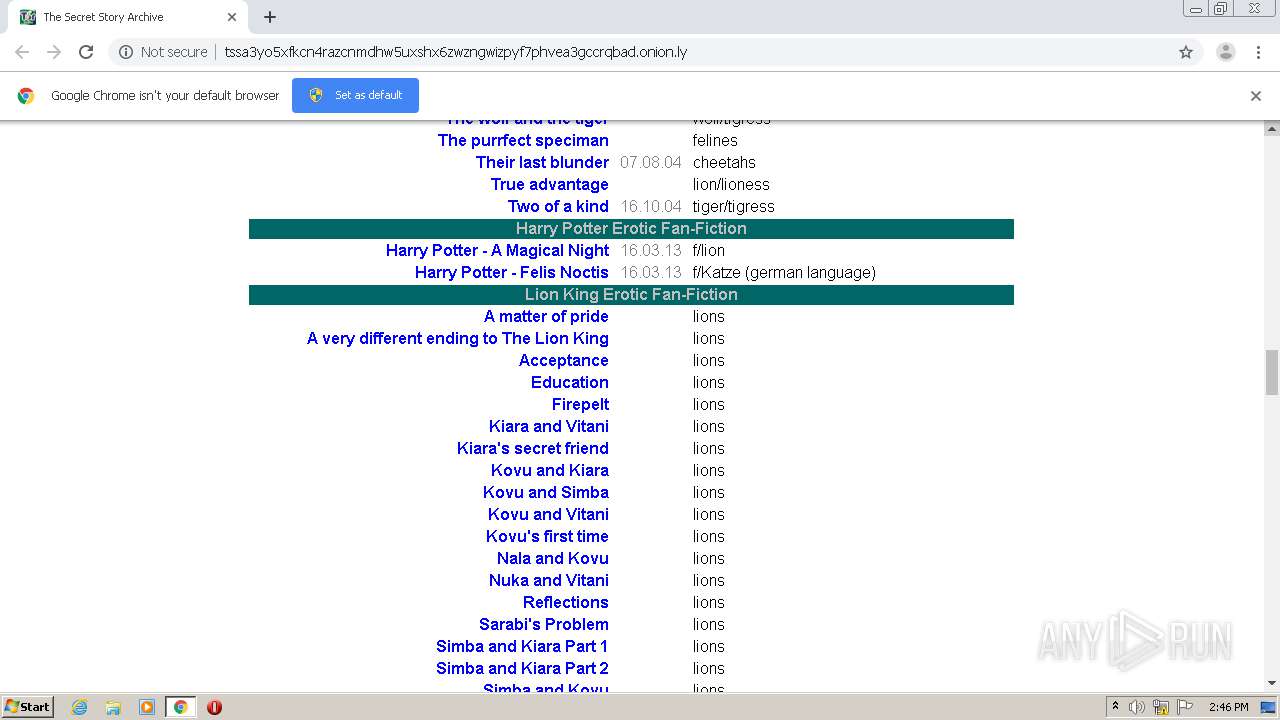The image size is (1280, 720).
Task: Open the Chrome three-dot menu
Action: (x=1259, y=52)
